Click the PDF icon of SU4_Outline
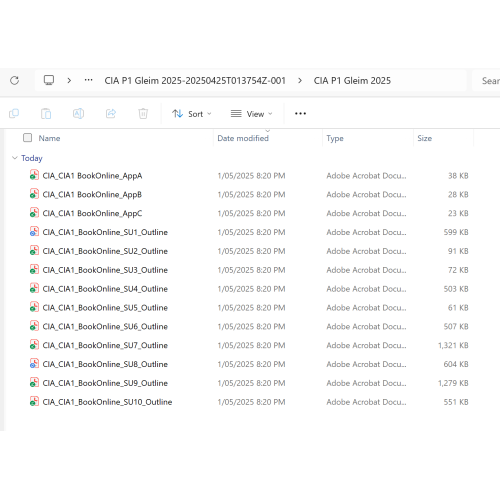Viewport: 500px width, 500px height. click(x=34, y=288)
